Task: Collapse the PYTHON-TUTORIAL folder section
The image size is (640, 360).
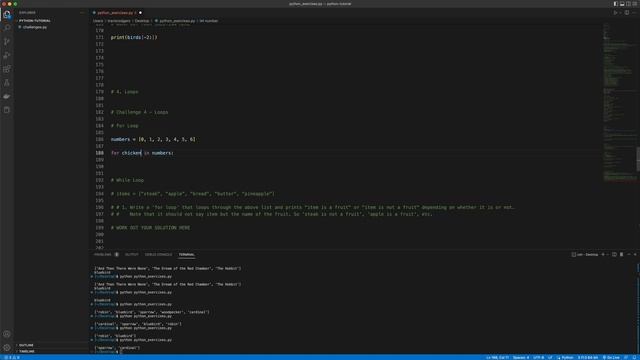Action: pos(34,20)
